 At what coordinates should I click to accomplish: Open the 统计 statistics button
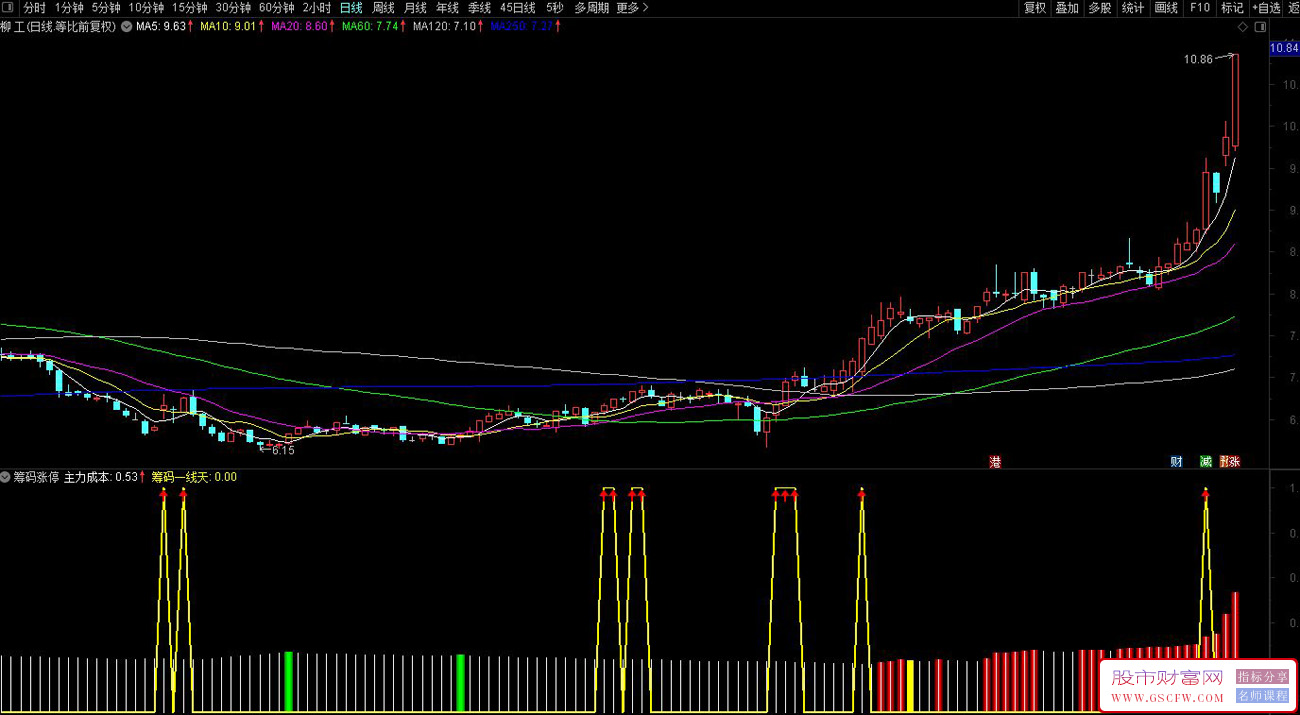tap(1132, 8)
